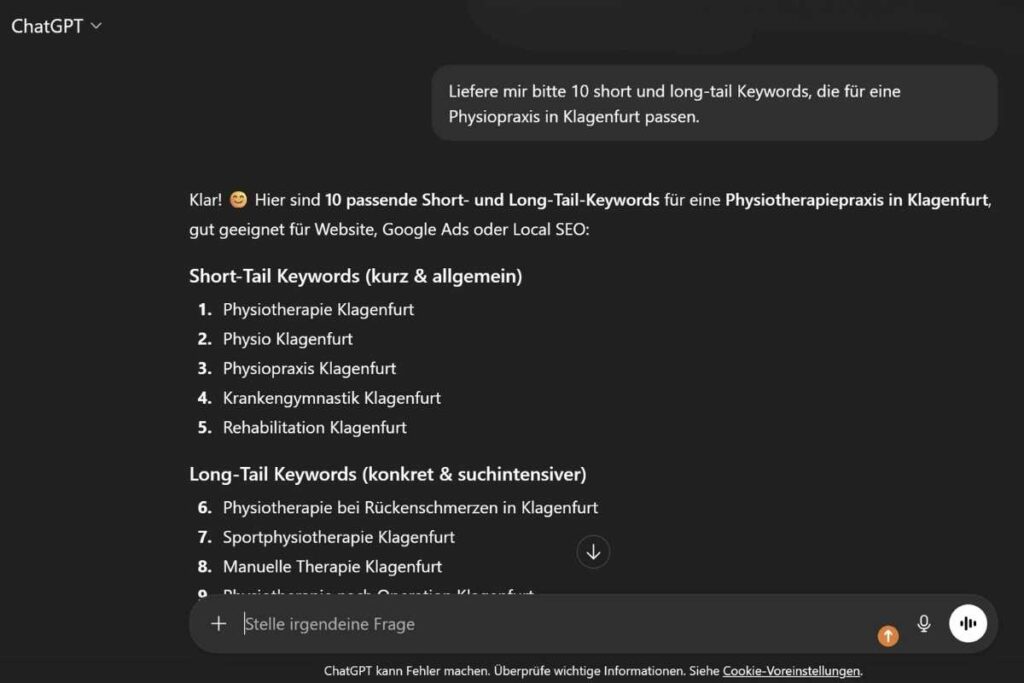Image resolution: width=1024 pixels, height=683 pixels.
Task: Click the disclaimer text about ChatGPT errors
Action: tap(500, 671)
